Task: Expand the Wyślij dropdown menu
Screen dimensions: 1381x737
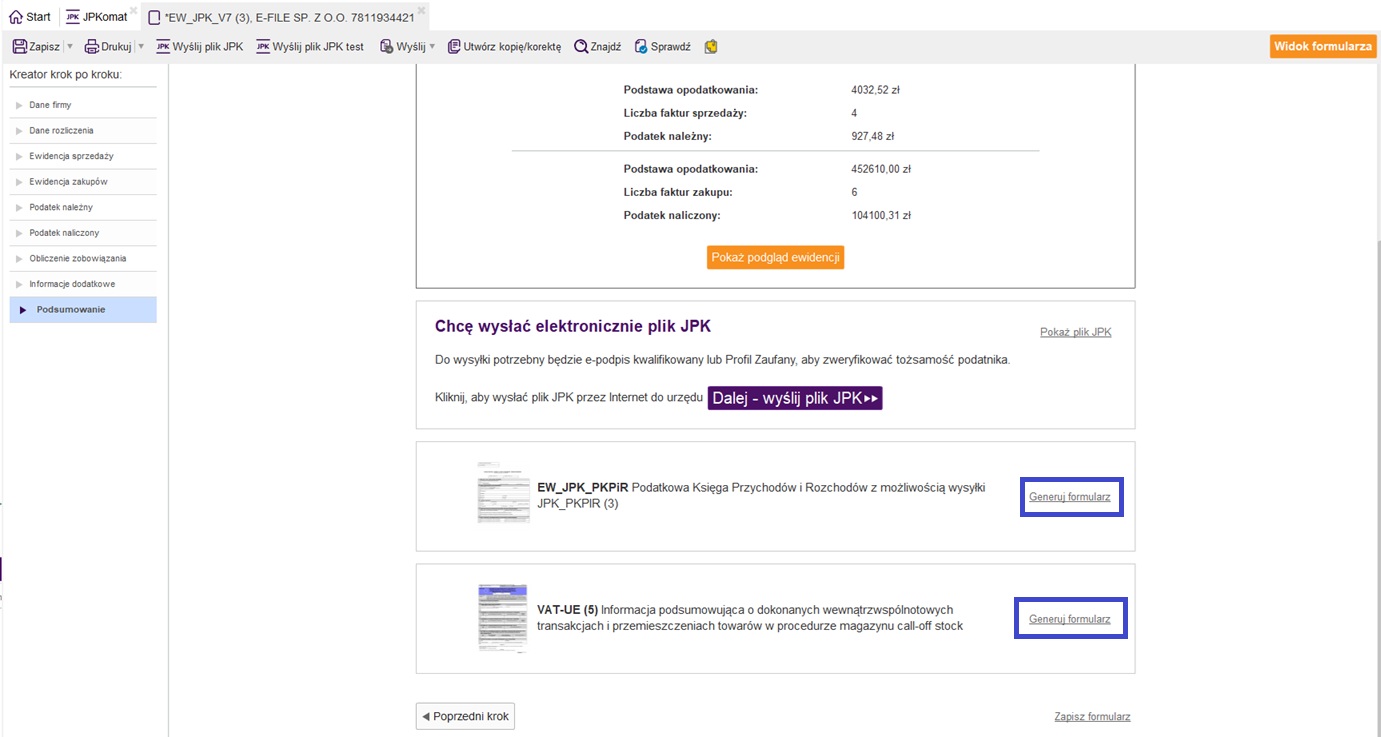Action: [x=432, y=47]
